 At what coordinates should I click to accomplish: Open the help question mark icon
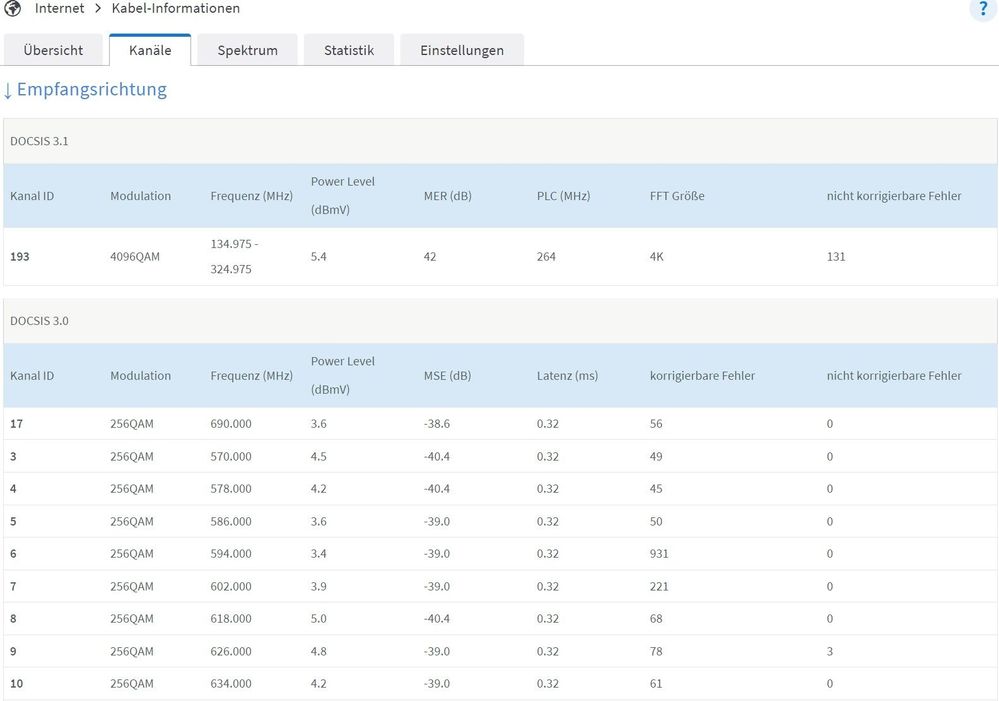pyautogui.click(x=983, y=9)
